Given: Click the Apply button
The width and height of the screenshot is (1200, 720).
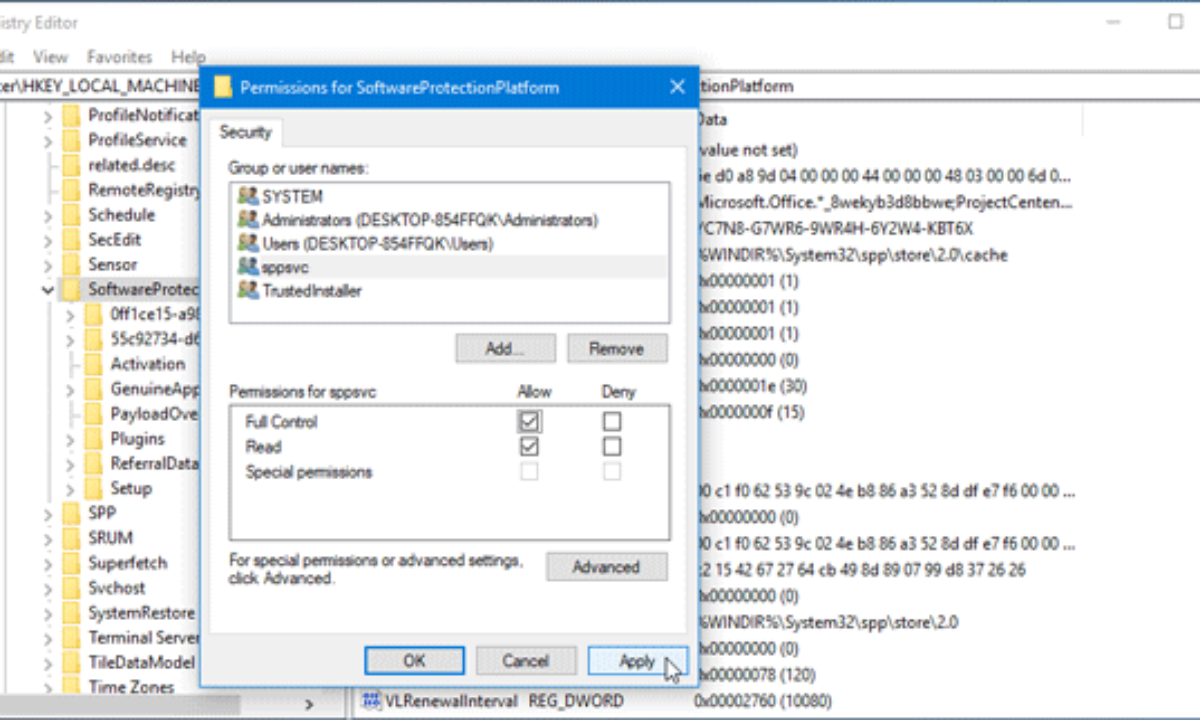Looking at the screenshot, I should pyautogui.click(x=638, y=661).
